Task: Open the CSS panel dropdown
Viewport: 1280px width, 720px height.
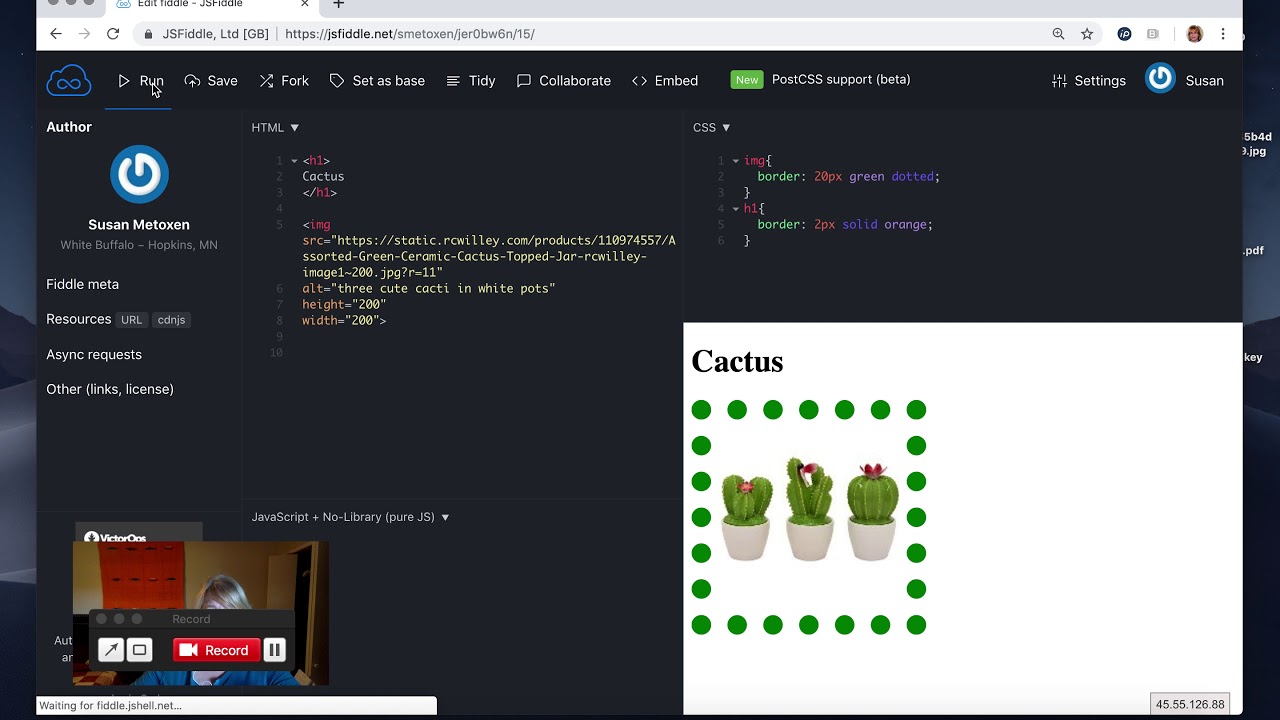Action: (x=711, y=128)
